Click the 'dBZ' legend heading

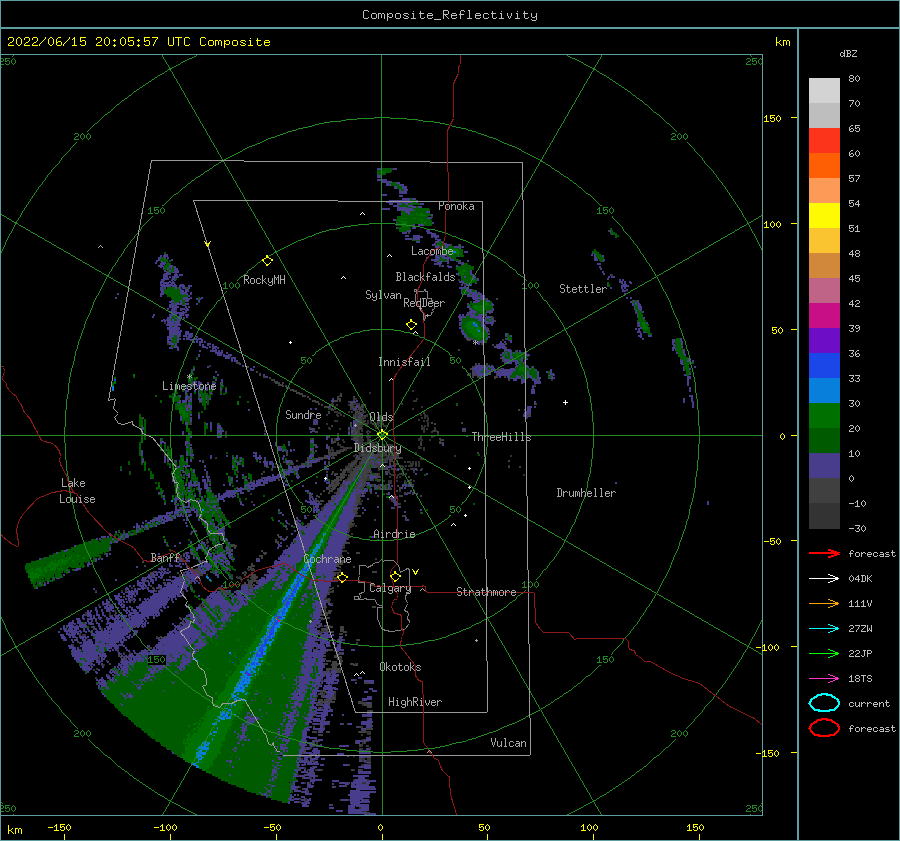(848, 53)
